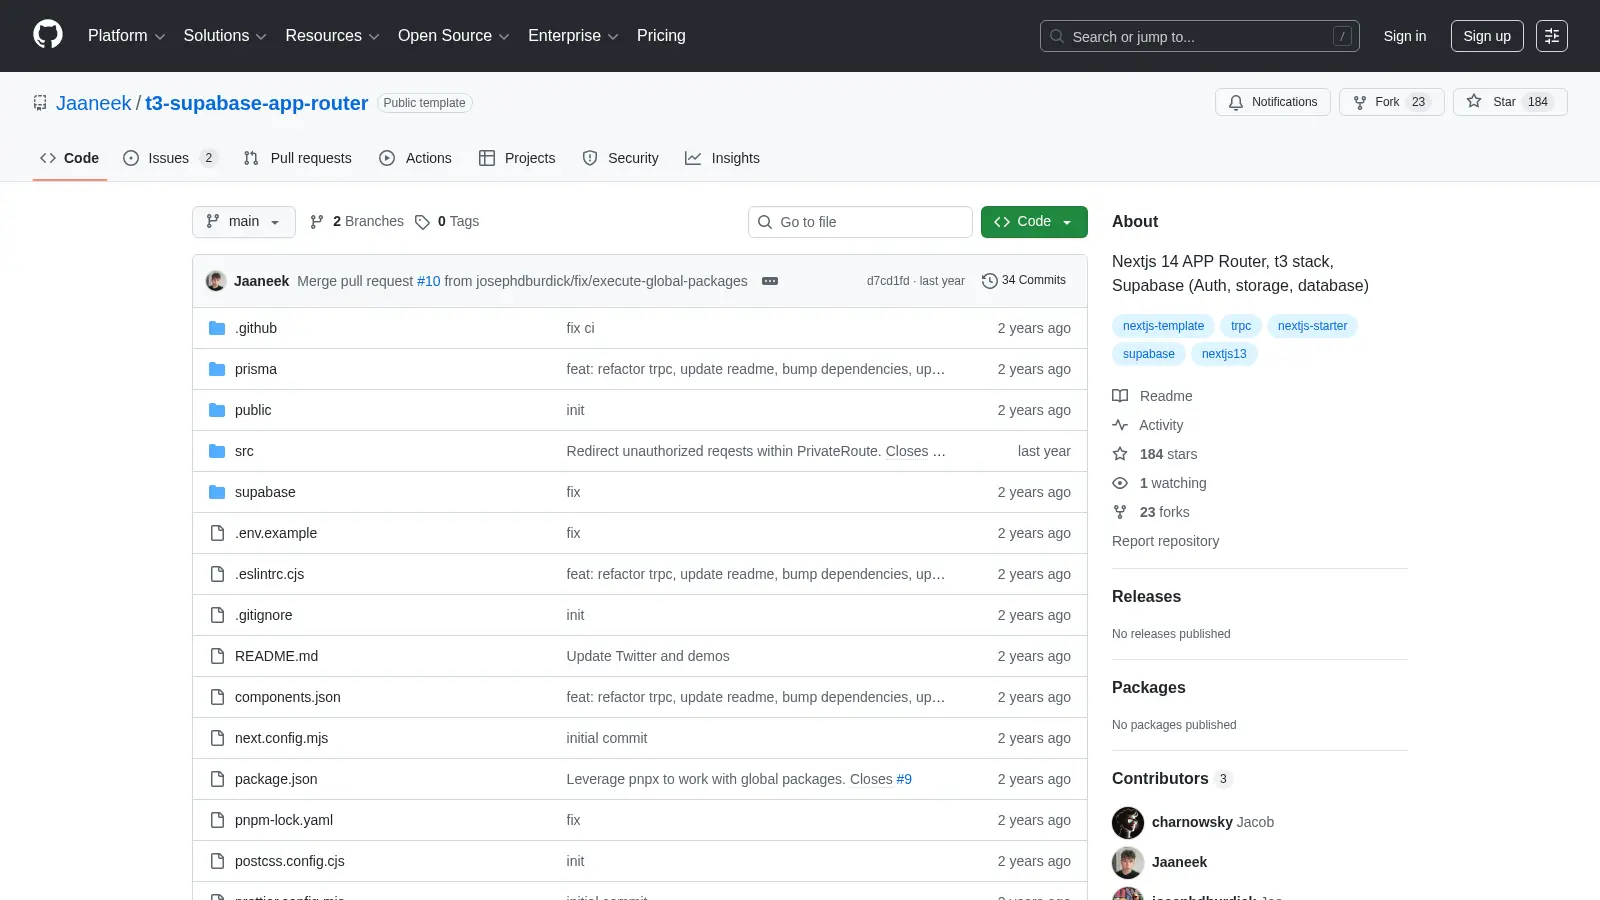Open issue #9 link in package.json row

[x=904, y=779]
